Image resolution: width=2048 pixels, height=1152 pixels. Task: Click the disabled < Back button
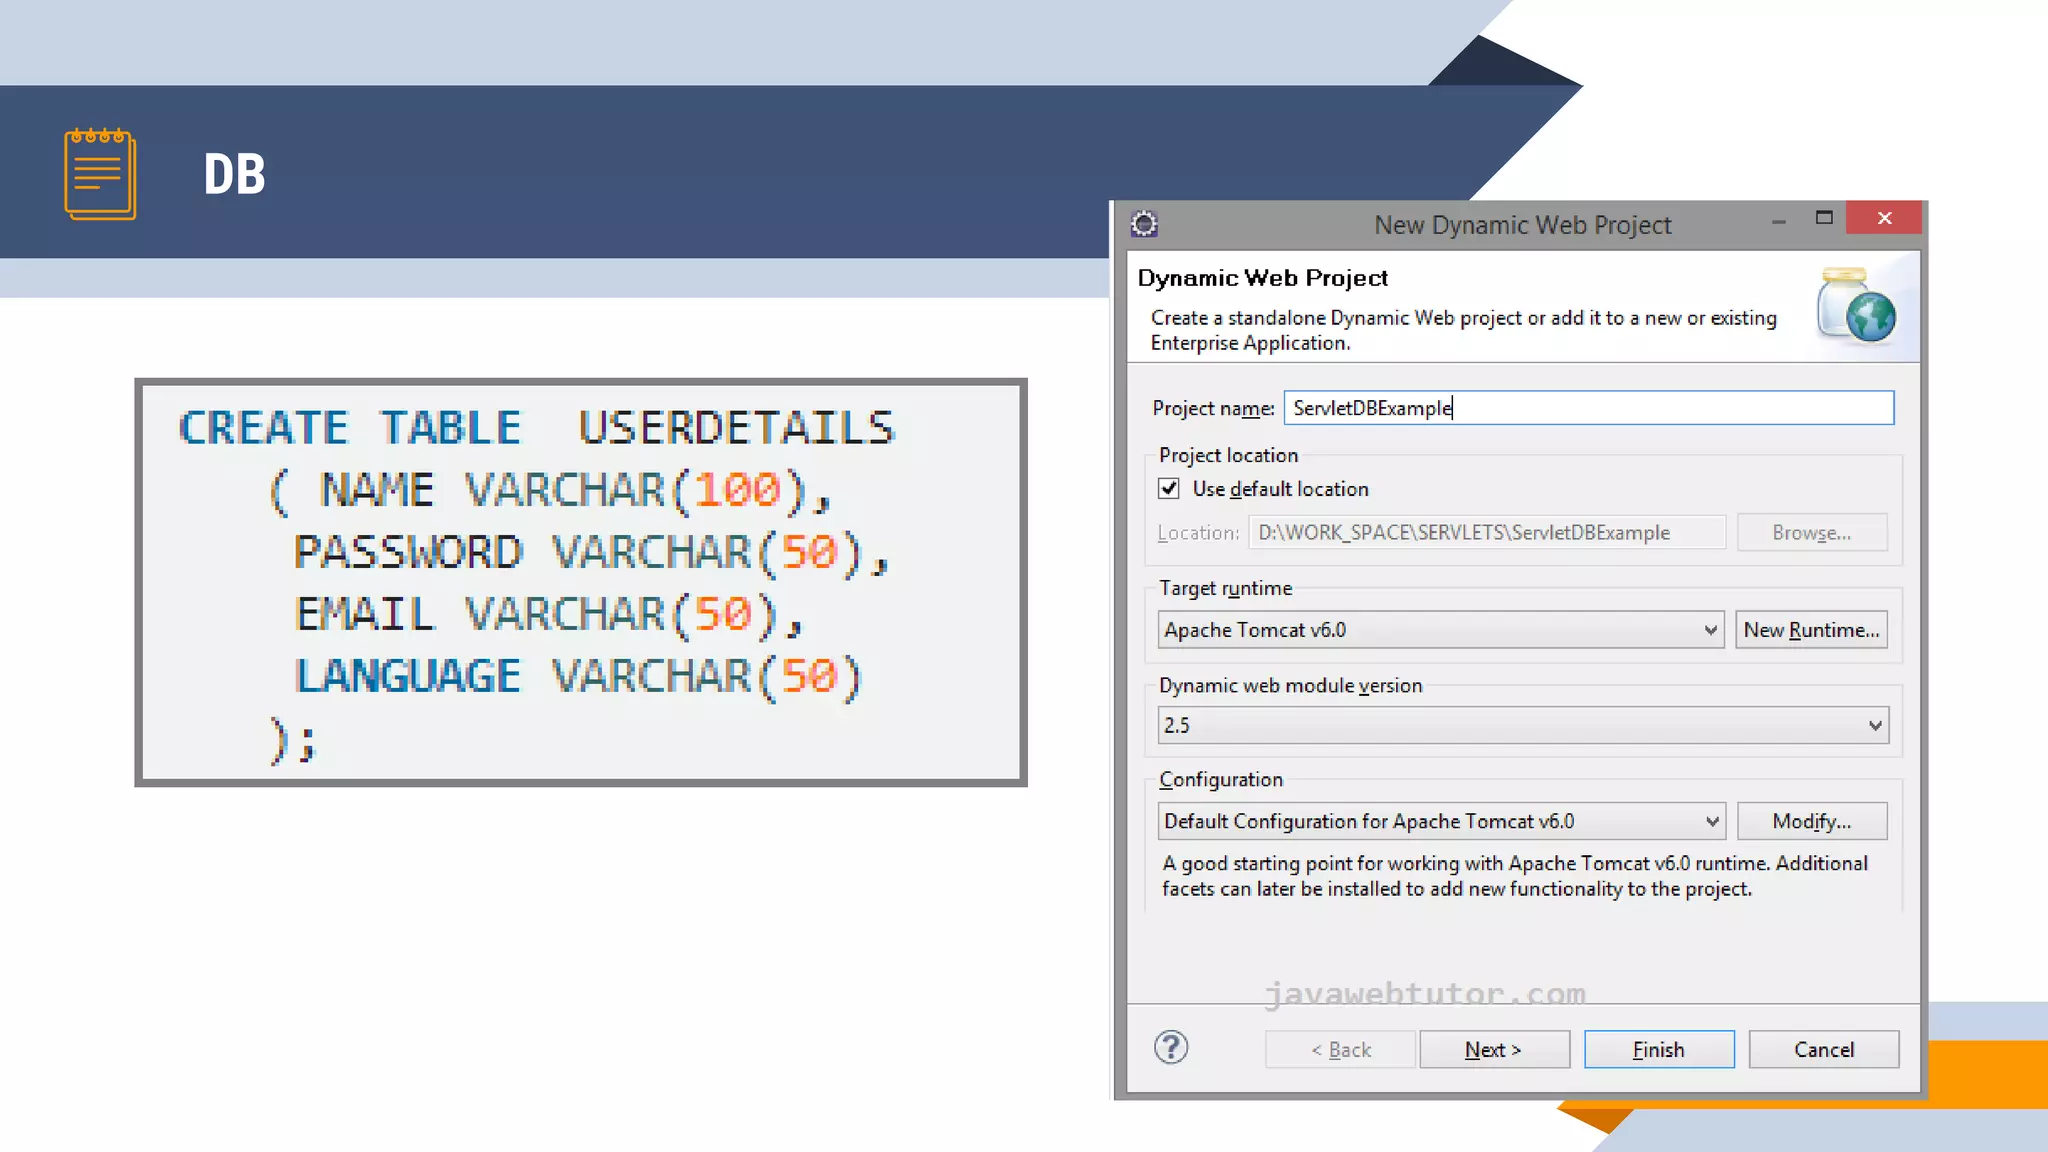point(1340,1049)
